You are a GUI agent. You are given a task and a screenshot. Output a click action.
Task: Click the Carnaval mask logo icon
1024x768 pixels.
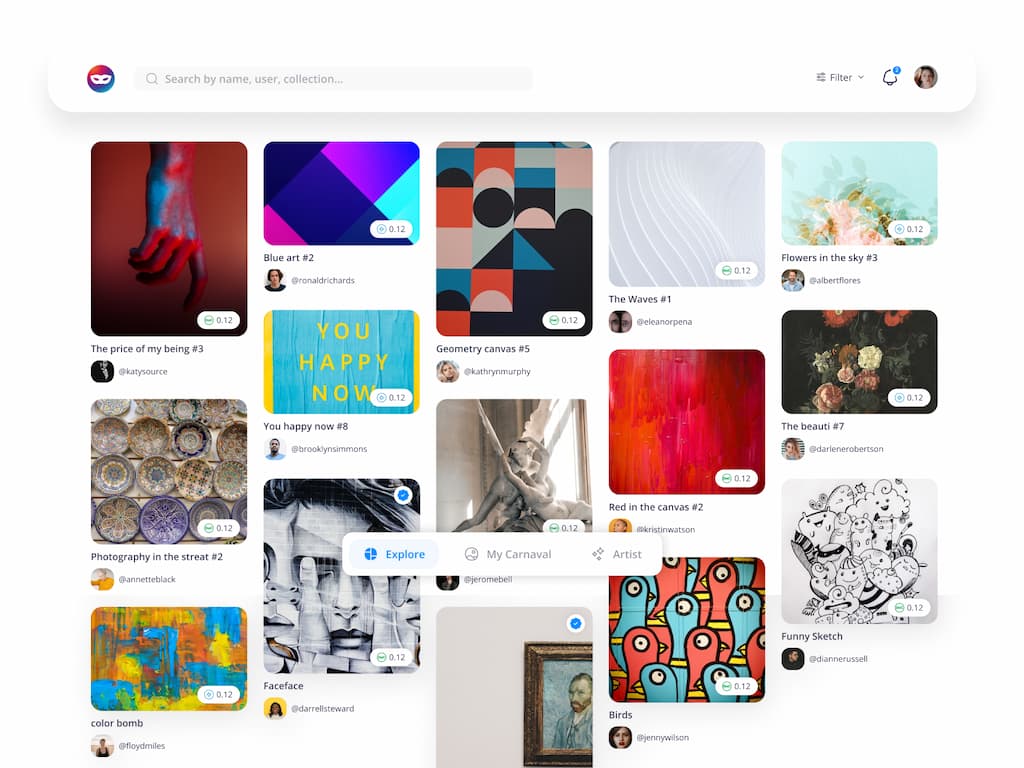coord(101,79)
